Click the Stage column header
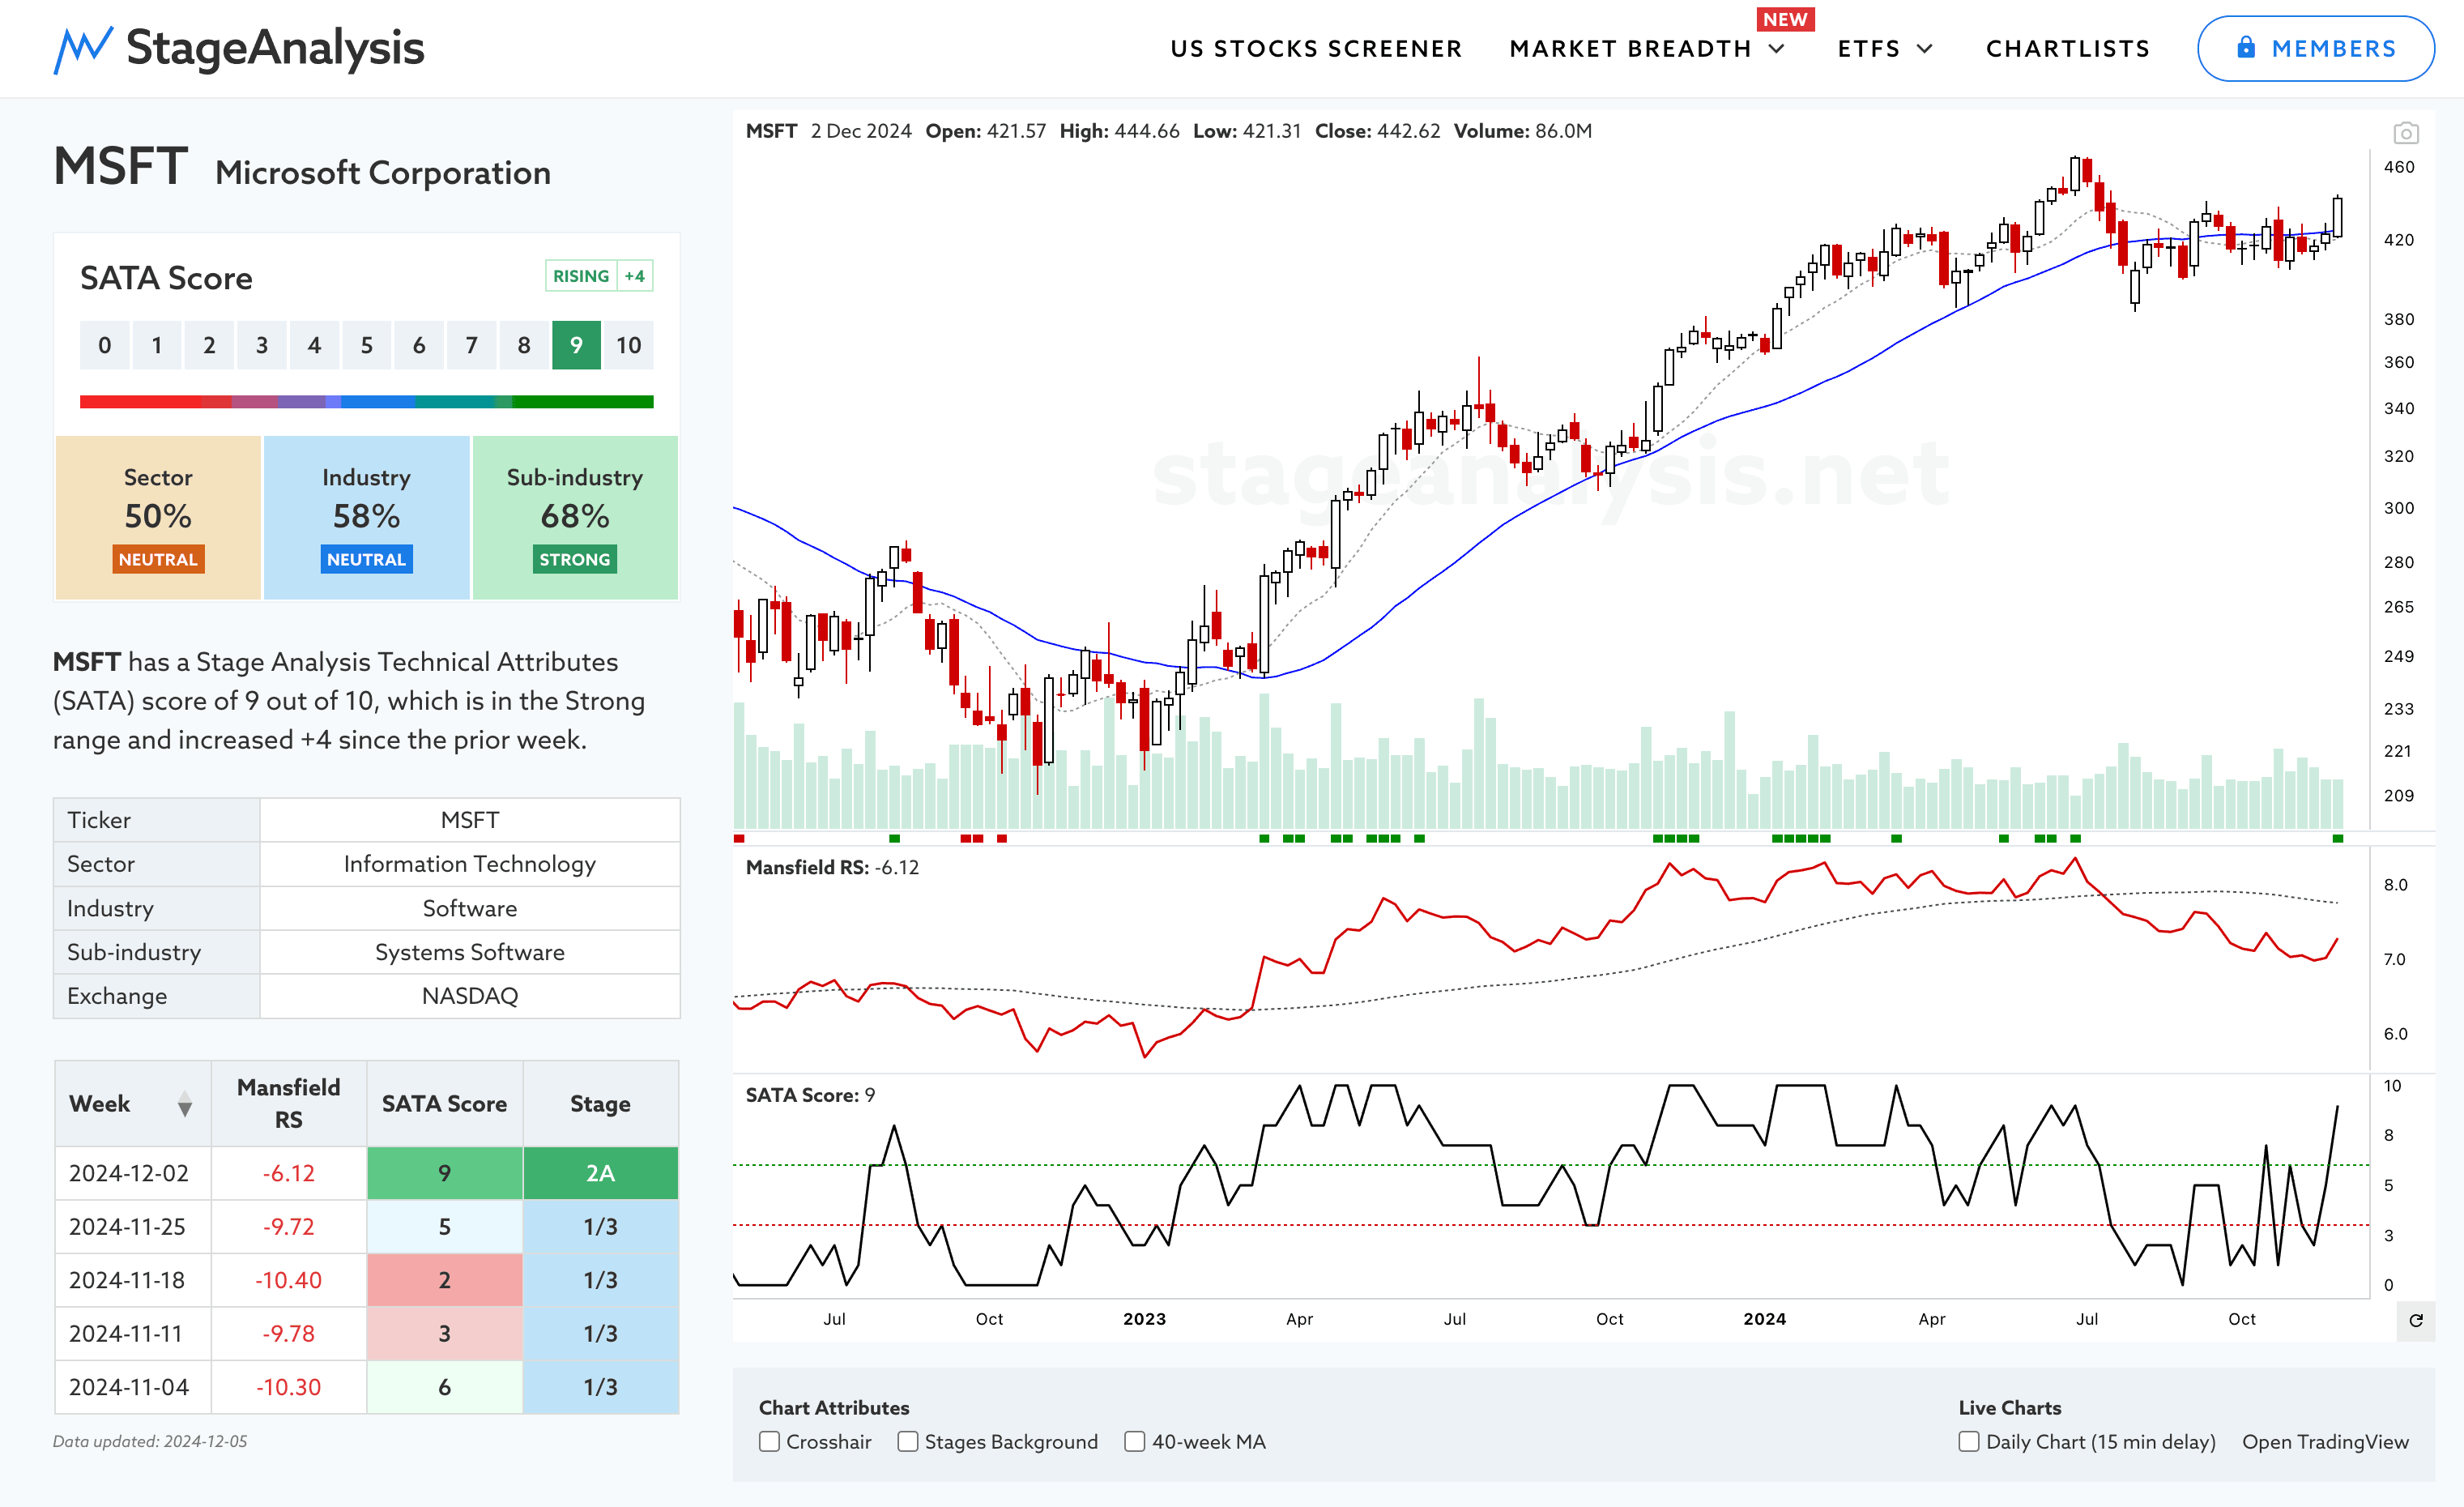Viewport: 2464px width, 1507px height. click(x=600, y=1104)
